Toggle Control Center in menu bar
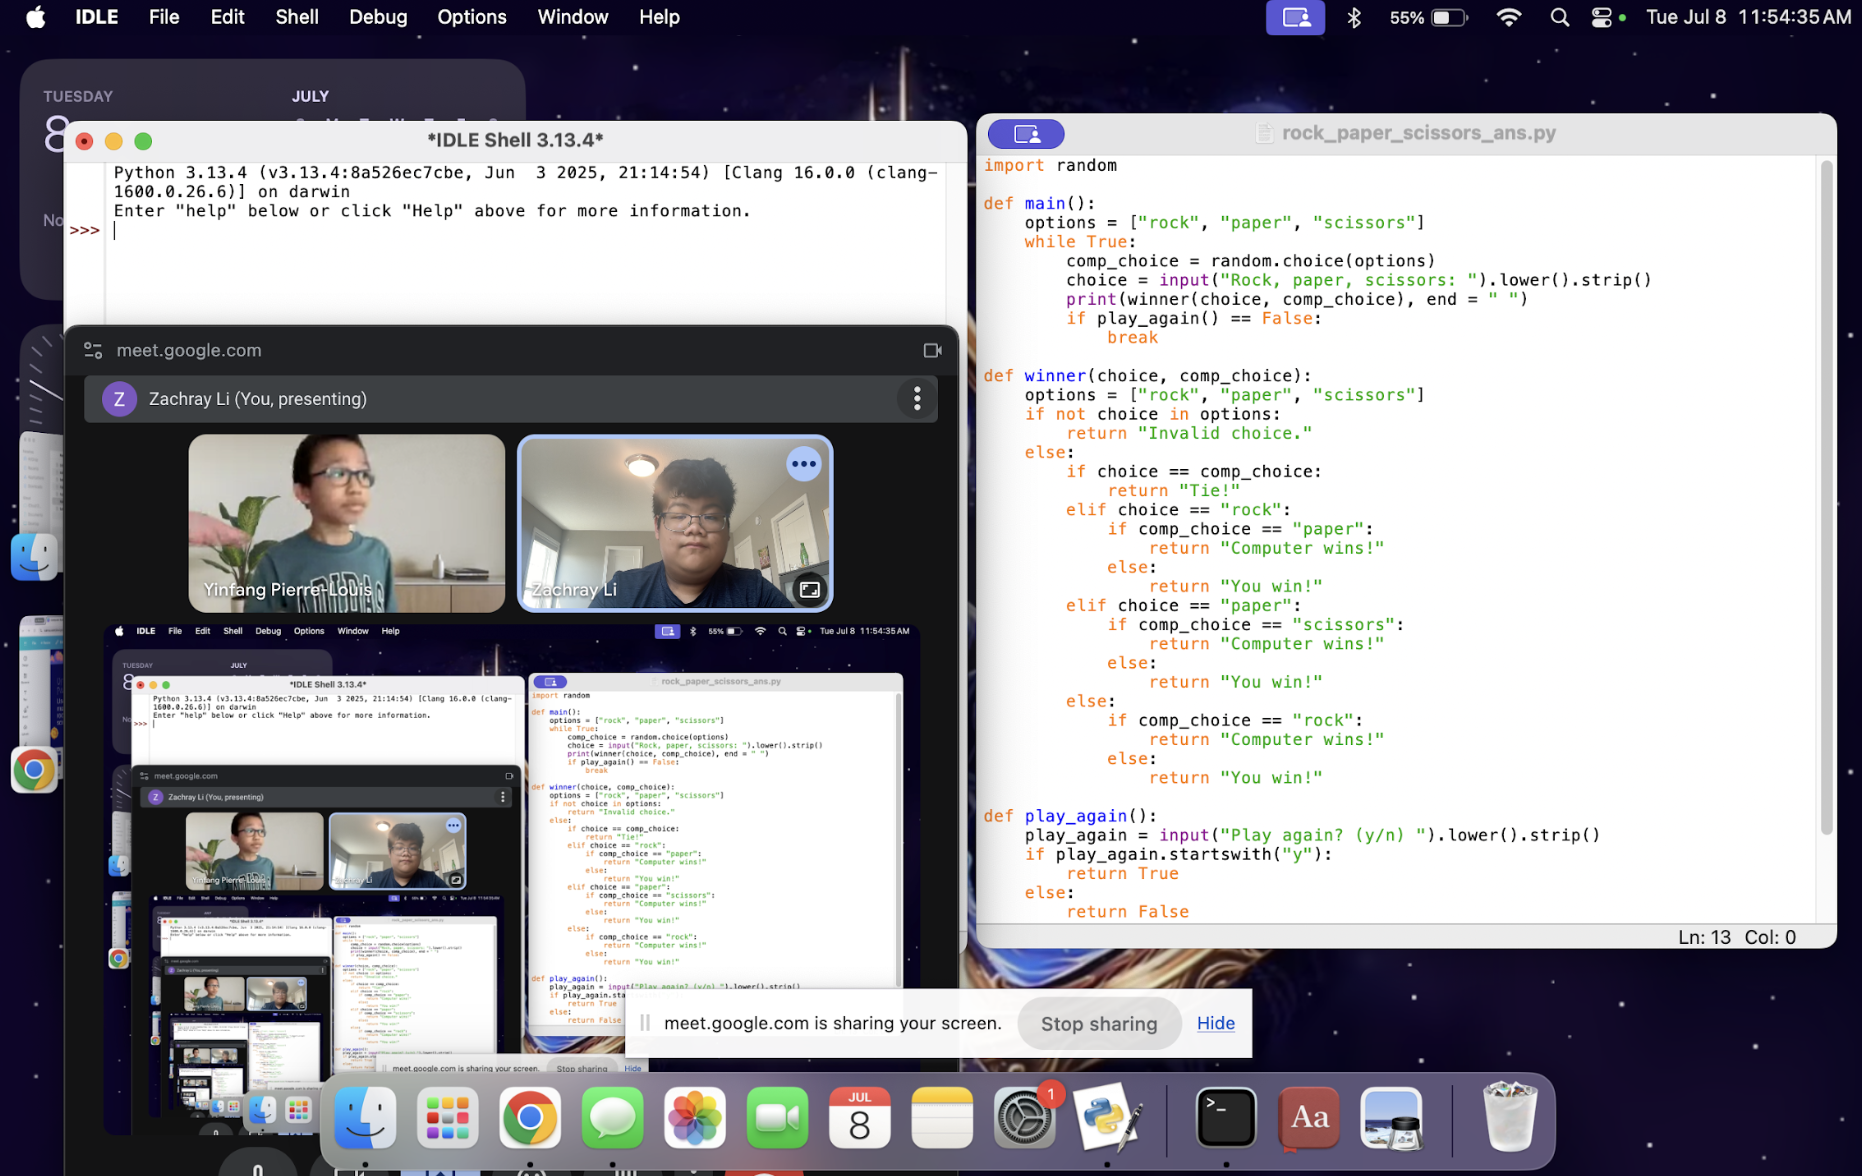This screenshot has width=1862, height=1176. click(1601, 17)
